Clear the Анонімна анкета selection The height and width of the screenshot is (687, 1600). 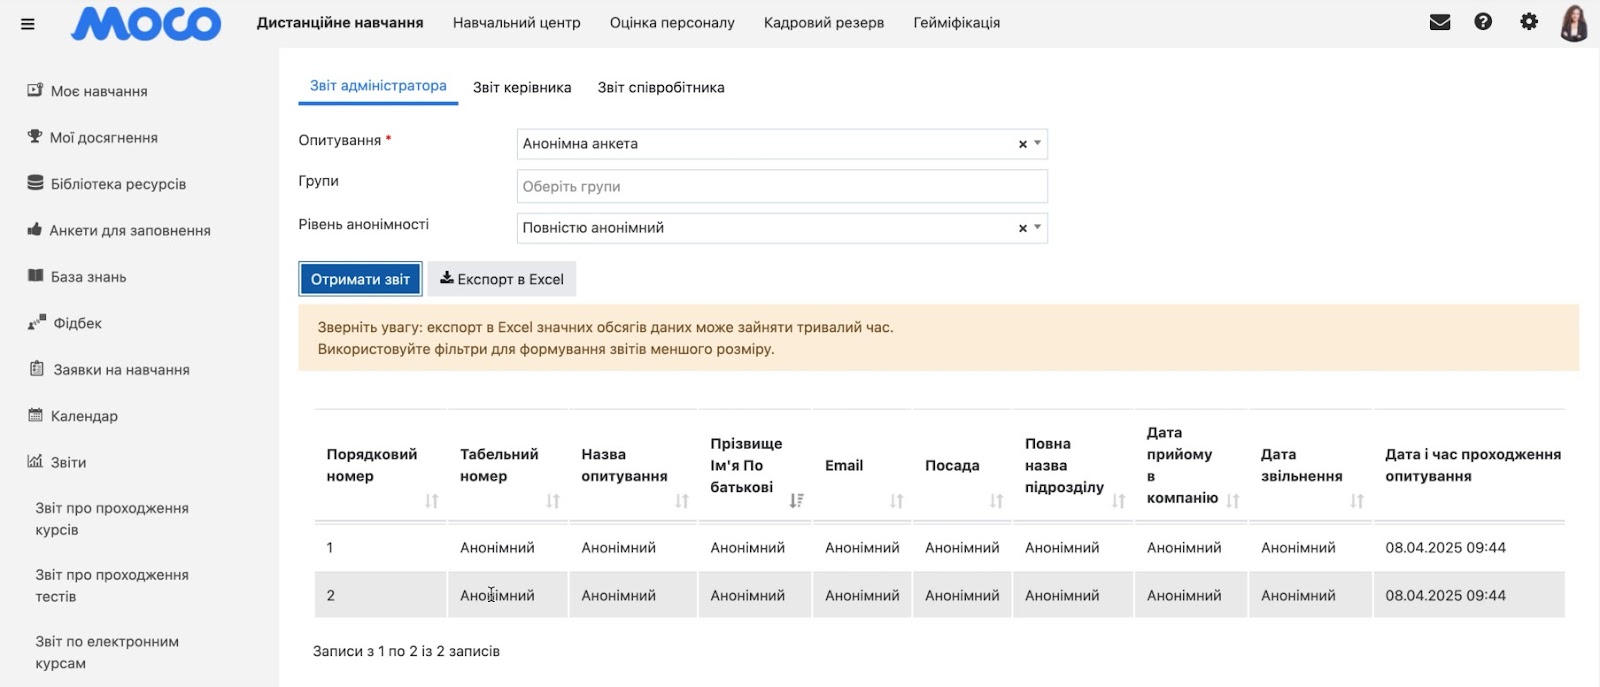pyautogui.click(x=1022, y=144)
